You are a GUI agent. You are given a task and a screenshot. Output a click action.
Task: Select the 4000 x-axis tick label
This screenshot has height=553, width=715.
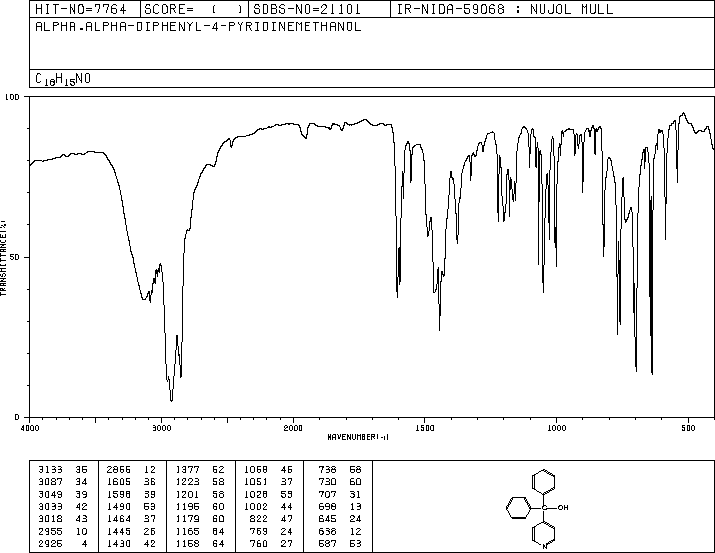point(30,428)
